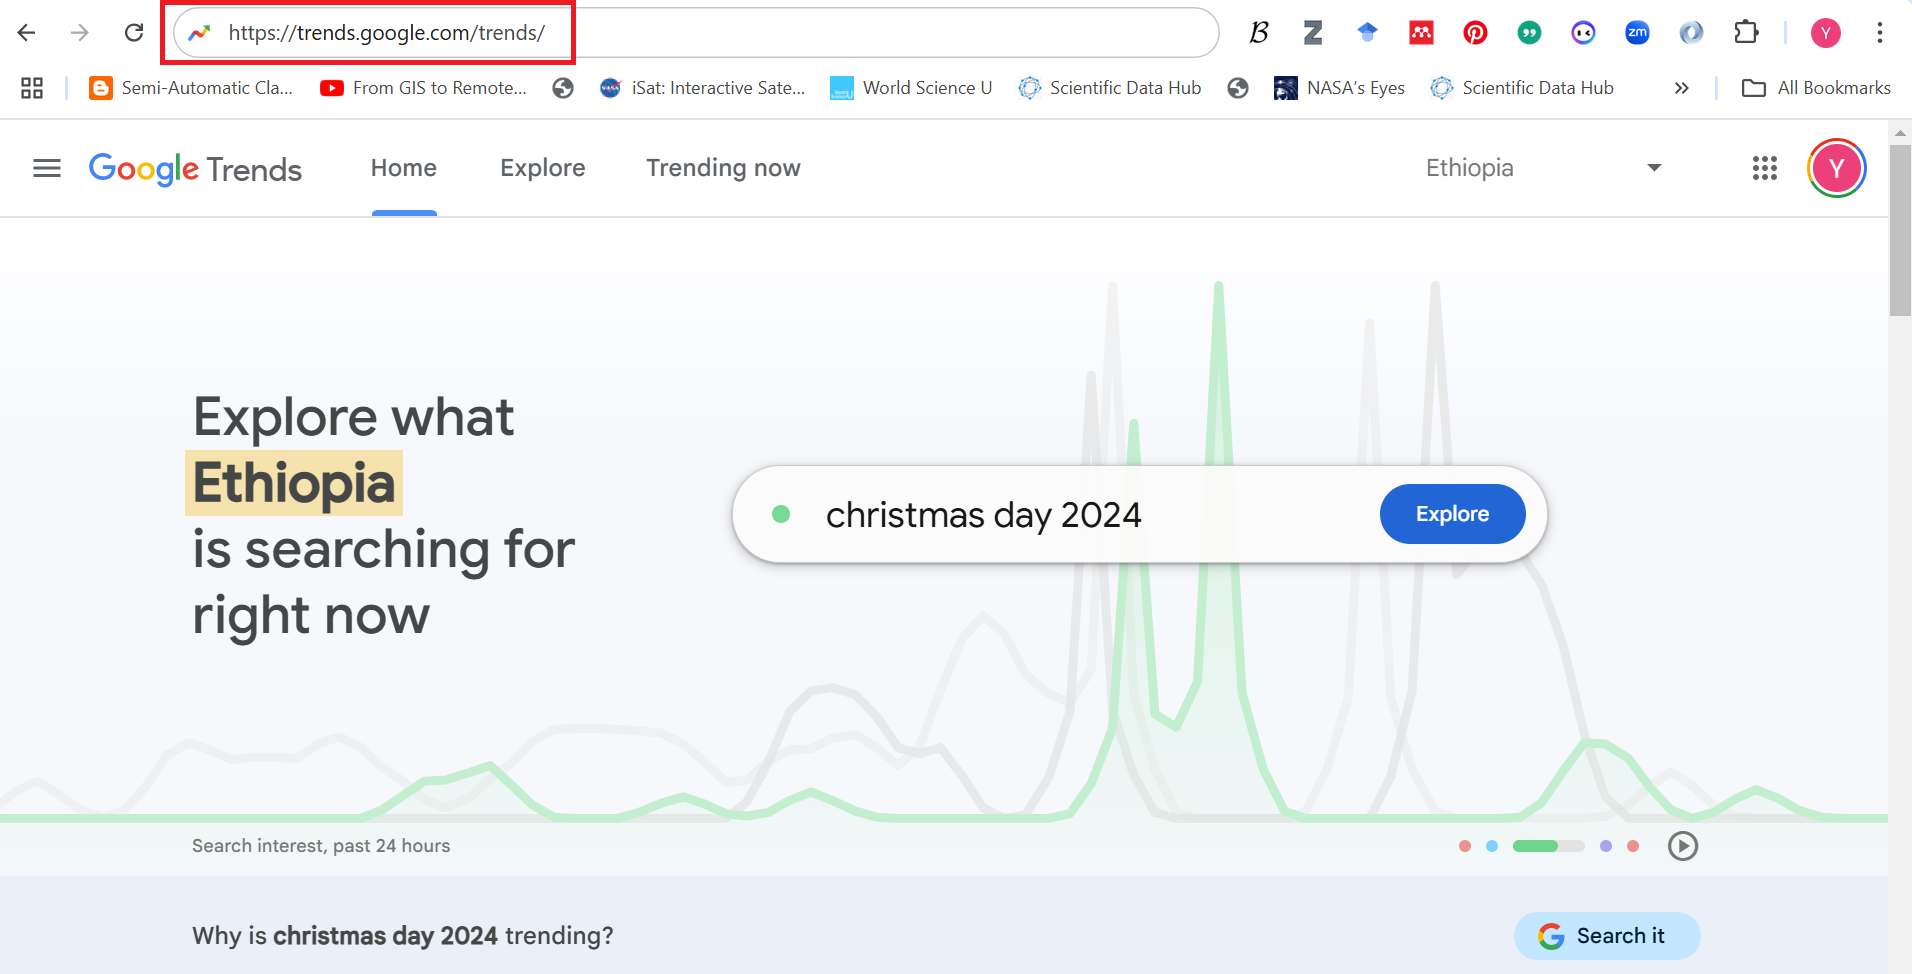Image resolution: width=1912 pixels, height=974 pixels.
Task: Open Semi-Automatic Cla... bookmark
Action: (191, 88)
